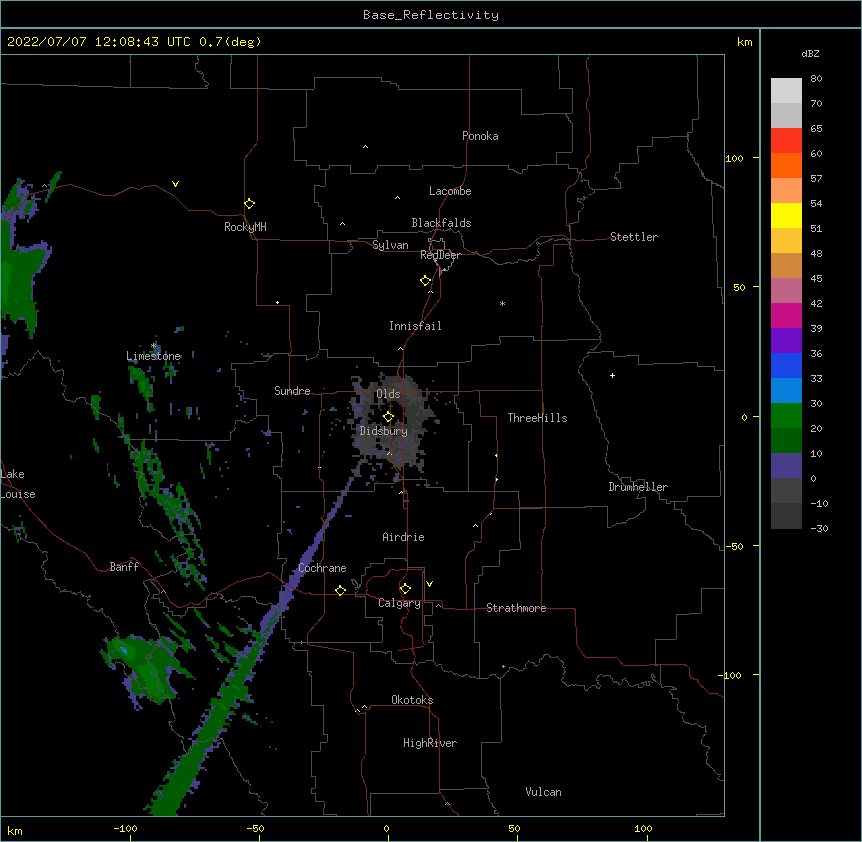Click the -50 tick on right axis

(734, 546)
